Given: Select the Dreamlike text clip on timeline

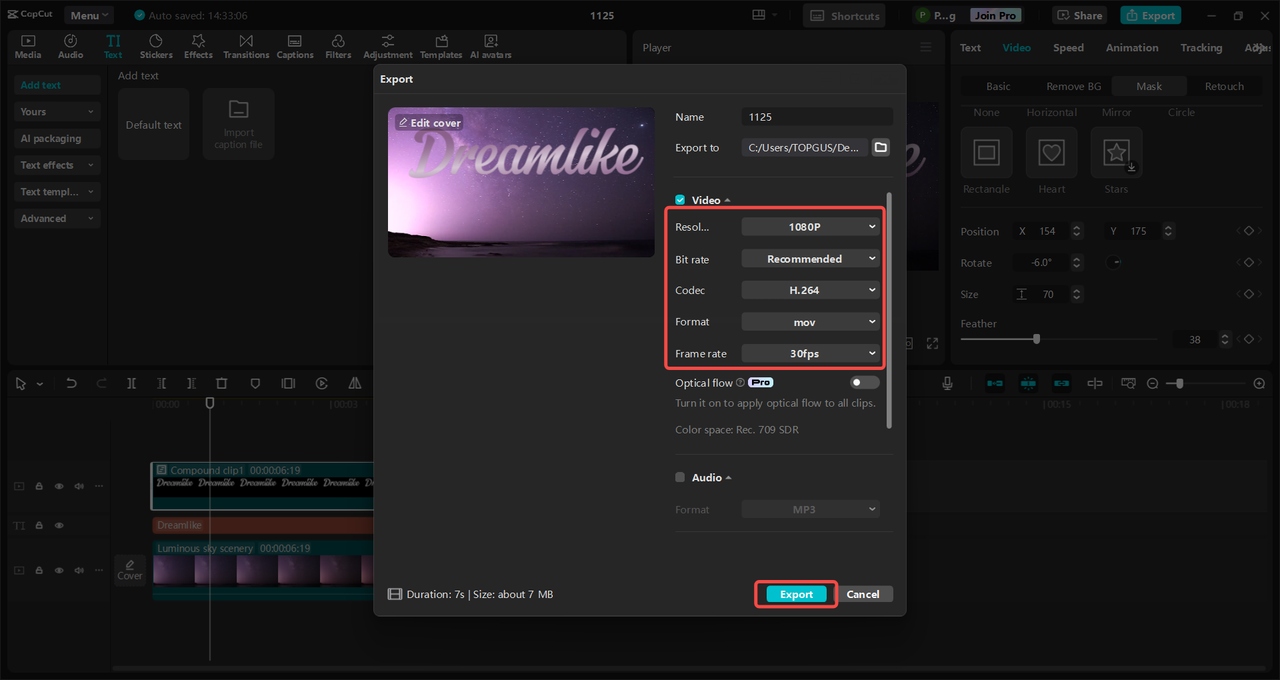Looking at the screenshot, I should (263, 525).
